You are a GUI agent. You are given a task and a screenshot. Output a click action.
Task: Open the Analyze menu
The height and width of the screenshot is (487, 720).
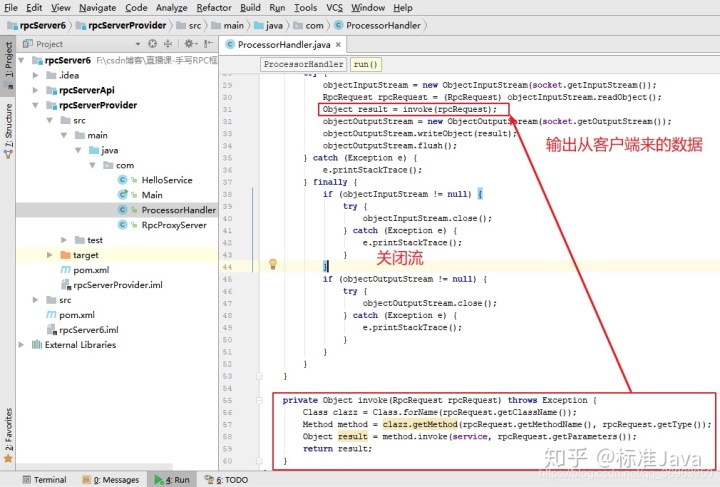pyautogui.click(x=171, y=8)
